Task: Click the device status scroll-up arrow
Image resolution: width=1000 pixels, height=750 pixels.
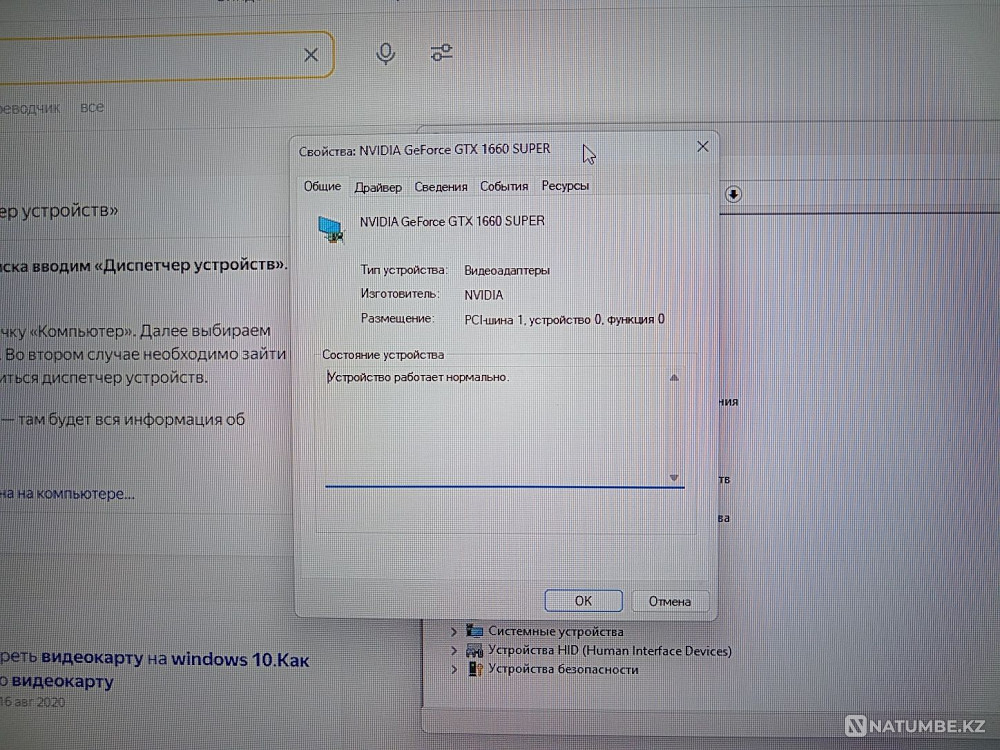Action: point(673,378)
